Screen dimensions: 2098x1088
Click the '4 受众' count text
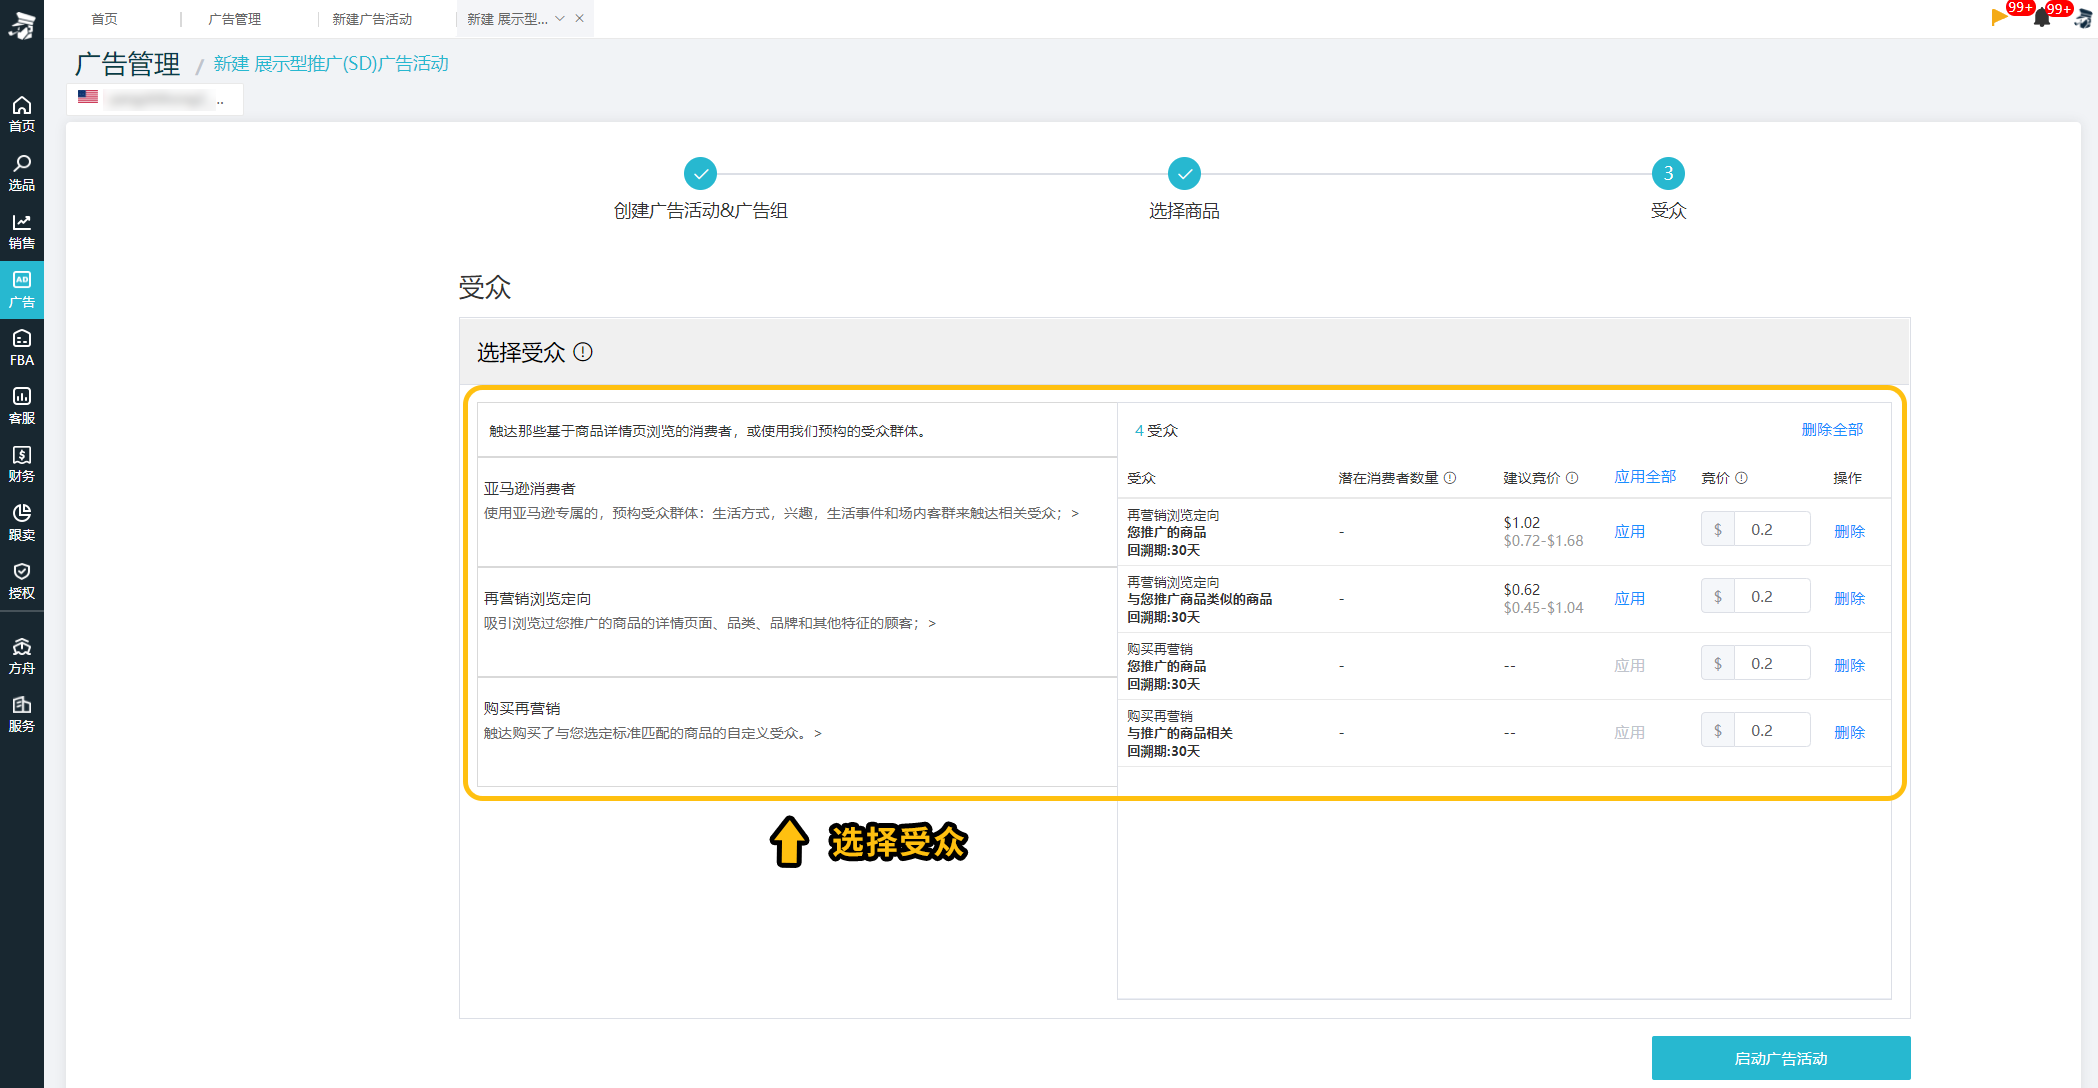click(x=1156, y=431)
